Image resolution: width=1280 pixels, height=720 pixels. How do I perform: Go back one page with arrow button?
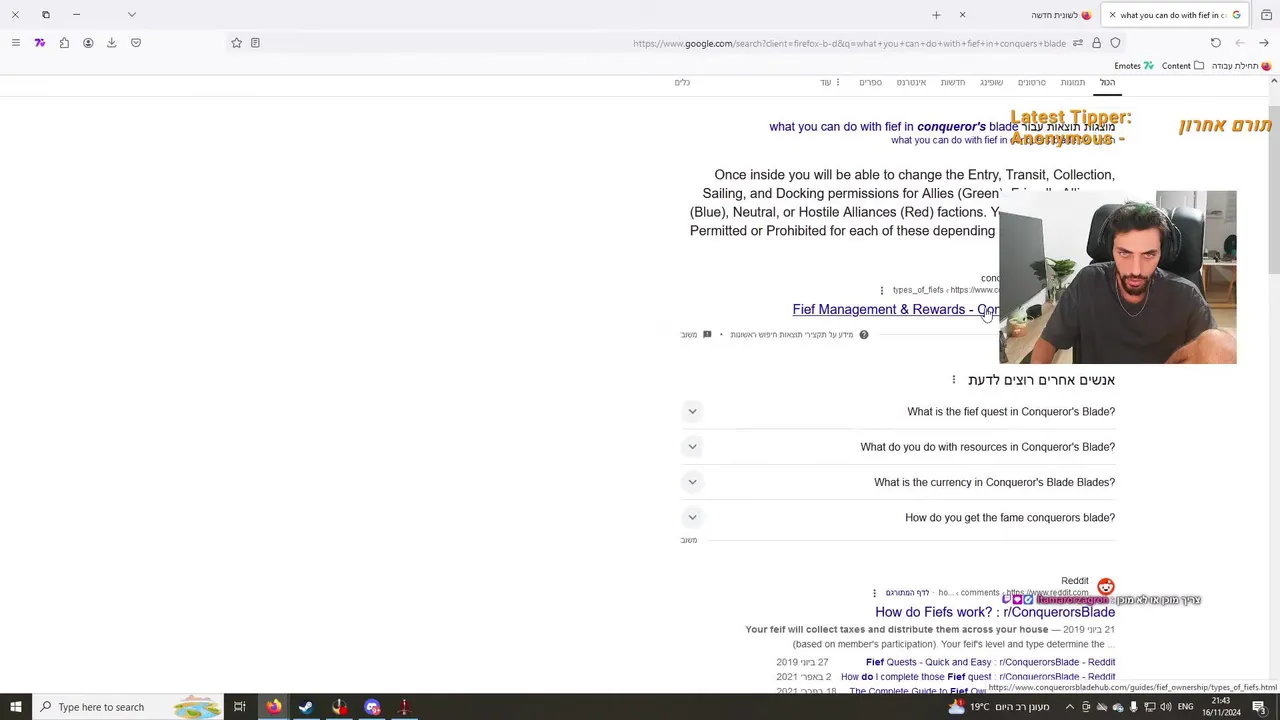pos(1264,43)
